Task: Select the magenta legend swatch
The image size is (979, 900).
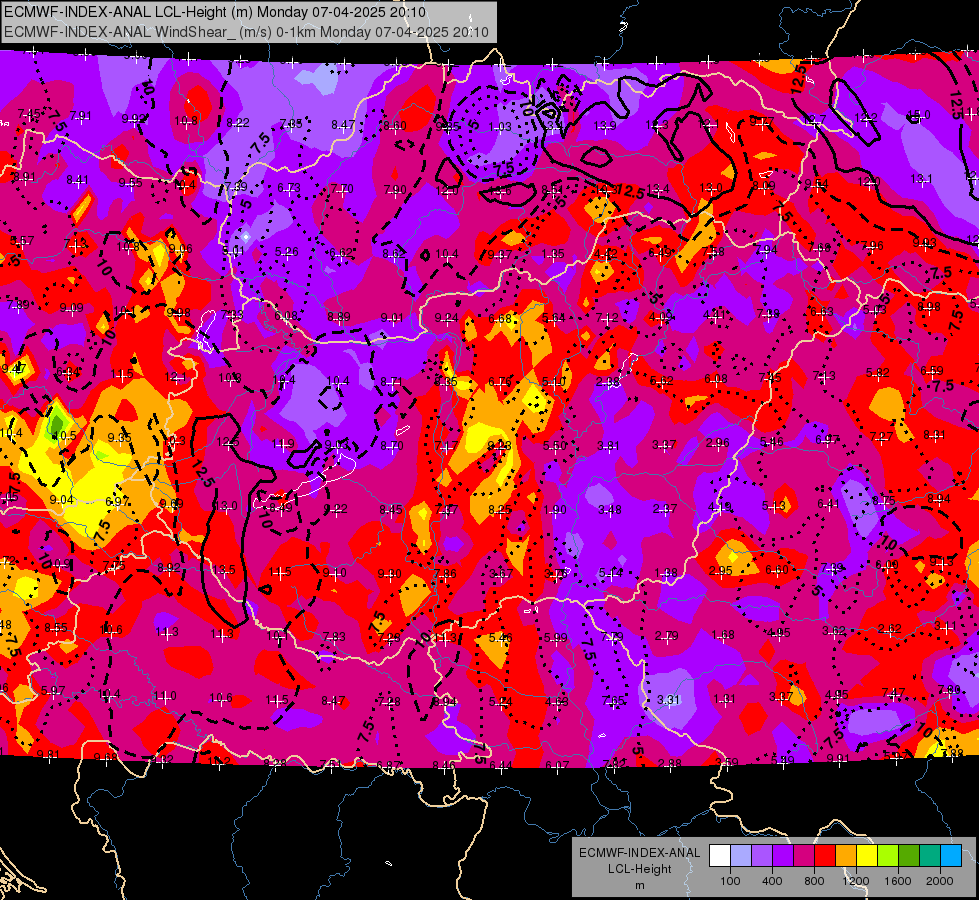Action: (804, 855)
